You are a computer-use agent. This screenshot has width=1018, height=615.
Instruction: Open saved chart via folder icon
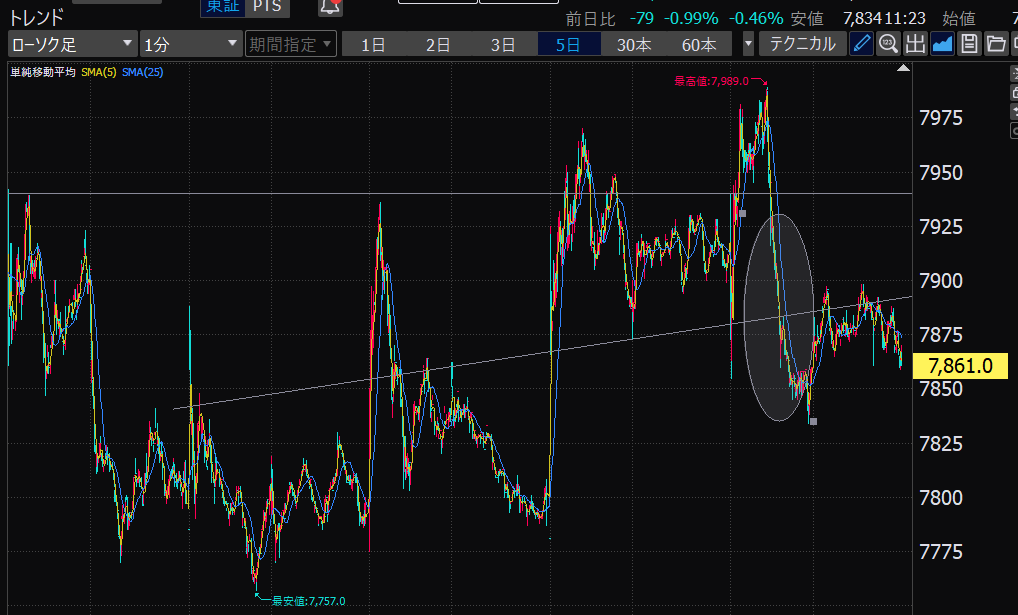tap(995, 43)
